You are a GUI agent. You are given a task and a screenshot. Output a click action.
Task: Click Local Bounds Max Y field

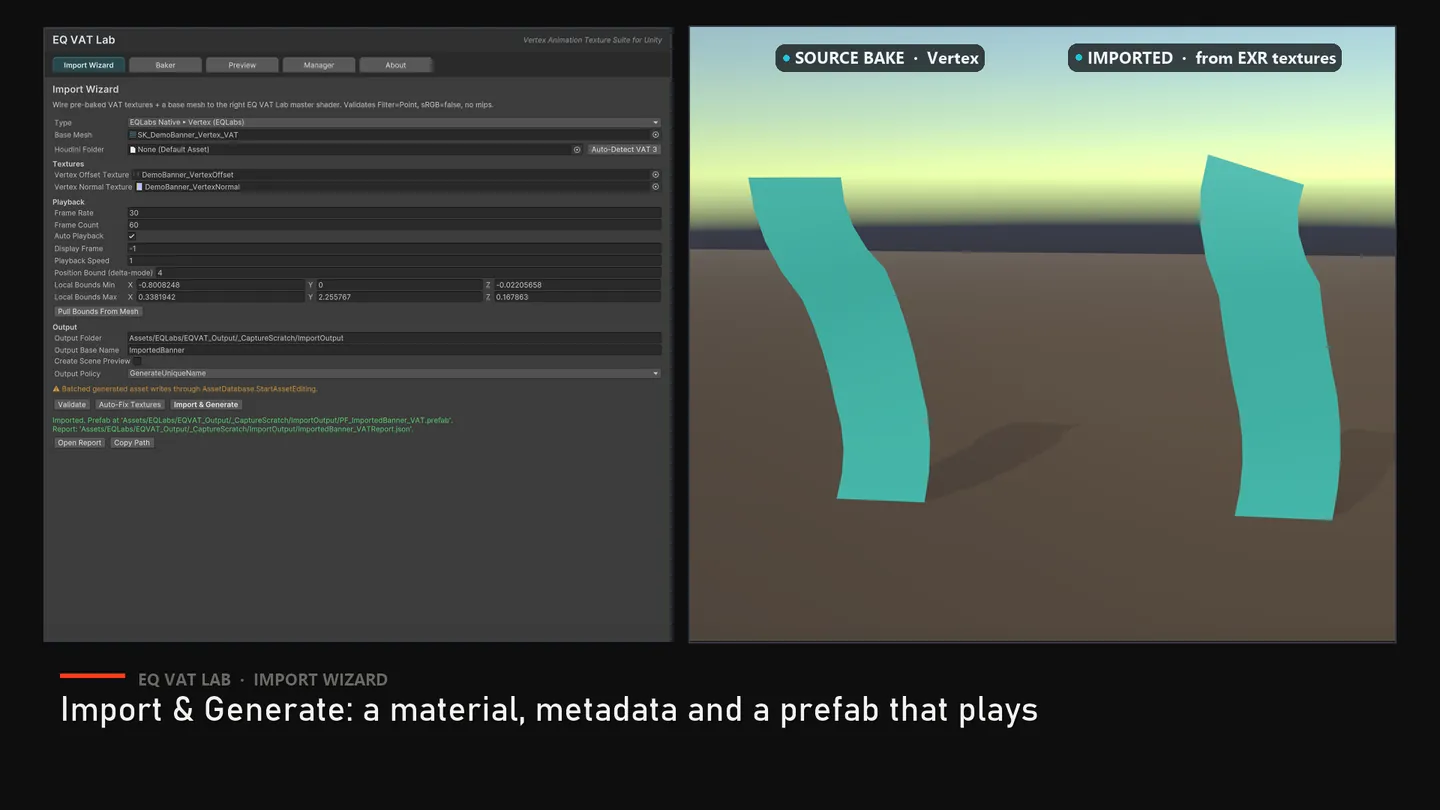tap(399, 297)
